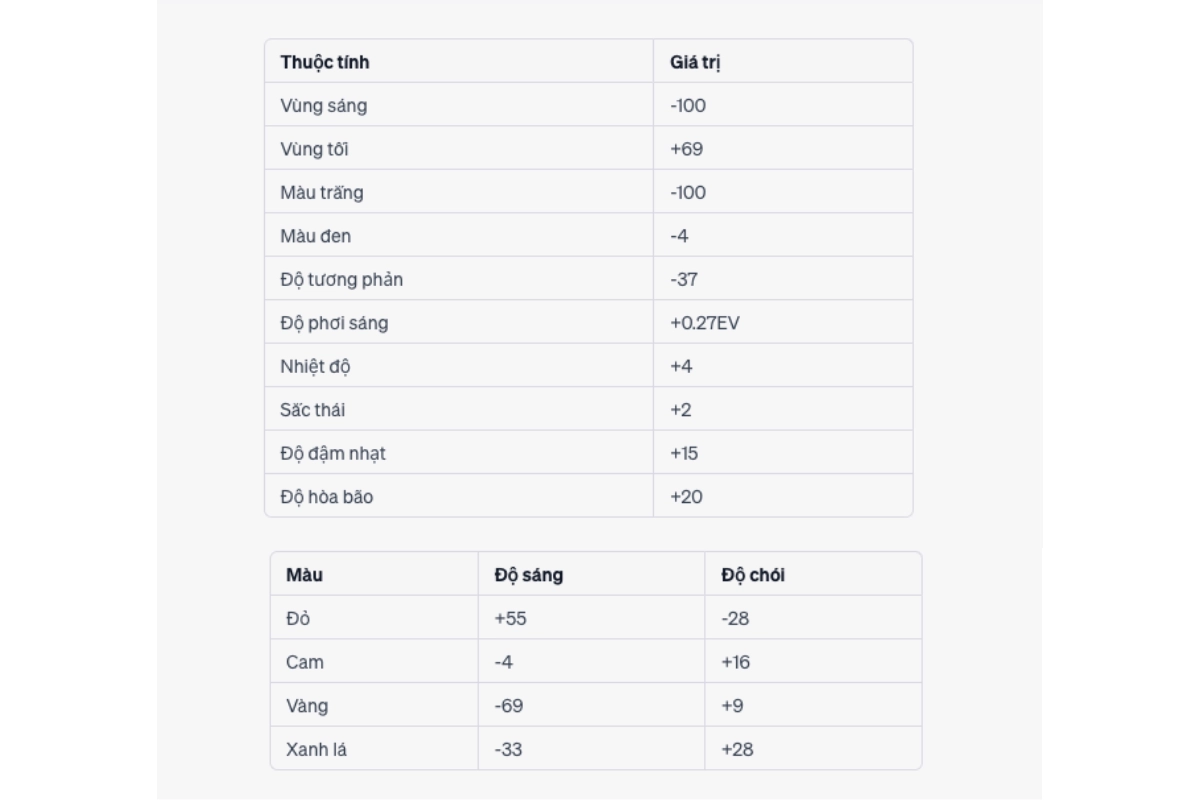Select the "Độ đậm nhạt" row label
The image size is (1200, 800).
(x=333, y=454)
